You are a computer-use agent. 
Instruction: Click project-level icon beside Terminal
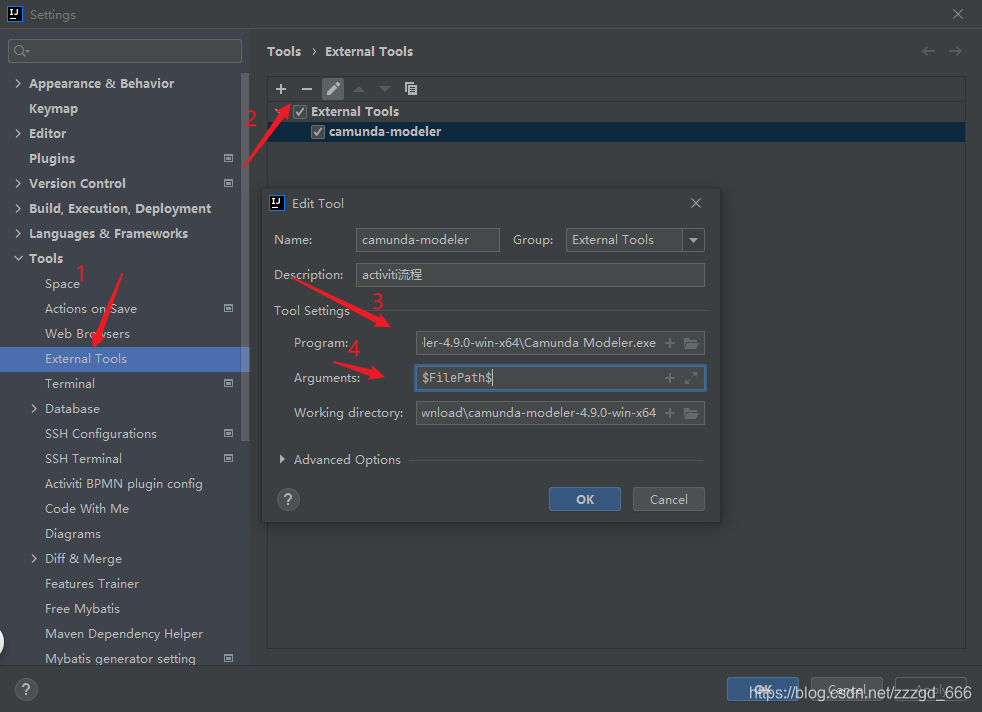pos(229,383)
